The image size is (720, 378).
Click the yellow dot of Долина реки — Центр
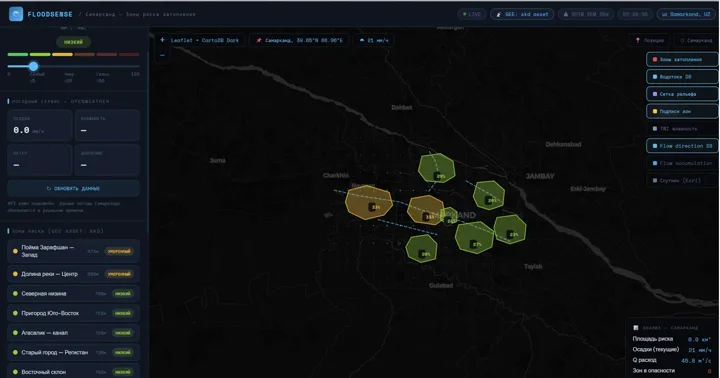tap(15, 274)
